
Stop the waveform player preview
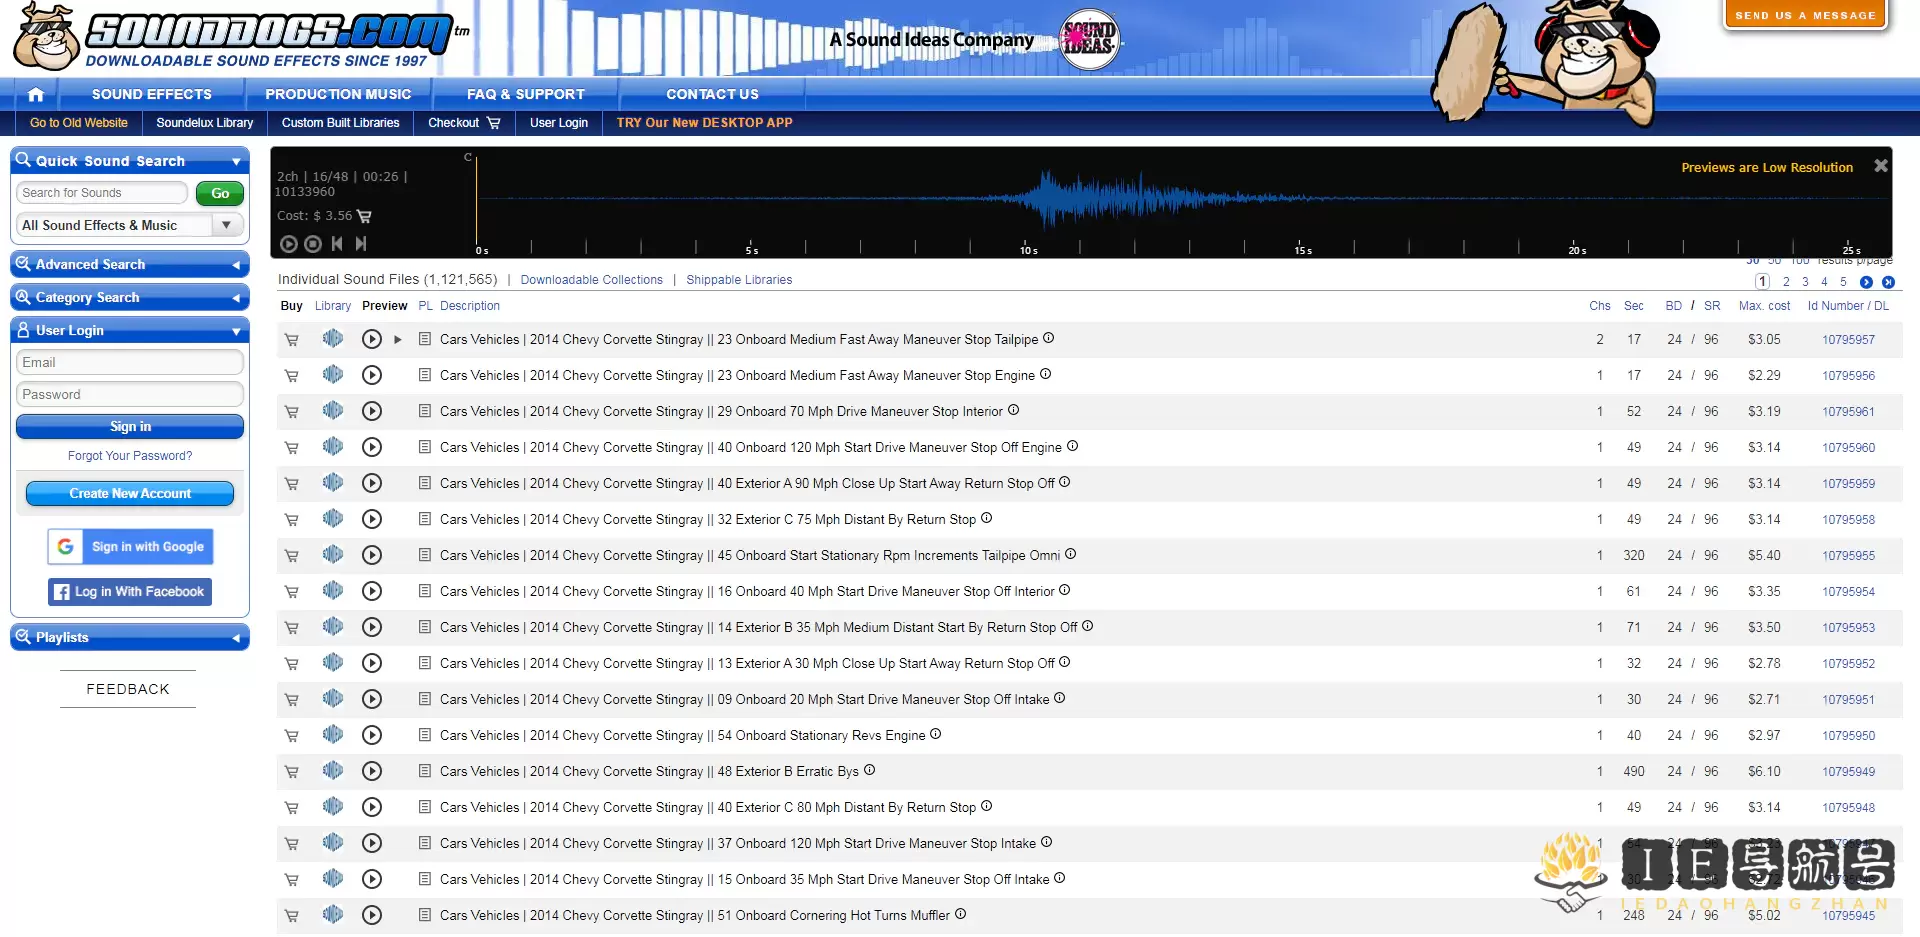pyautogui.click(x=313, y=244)
